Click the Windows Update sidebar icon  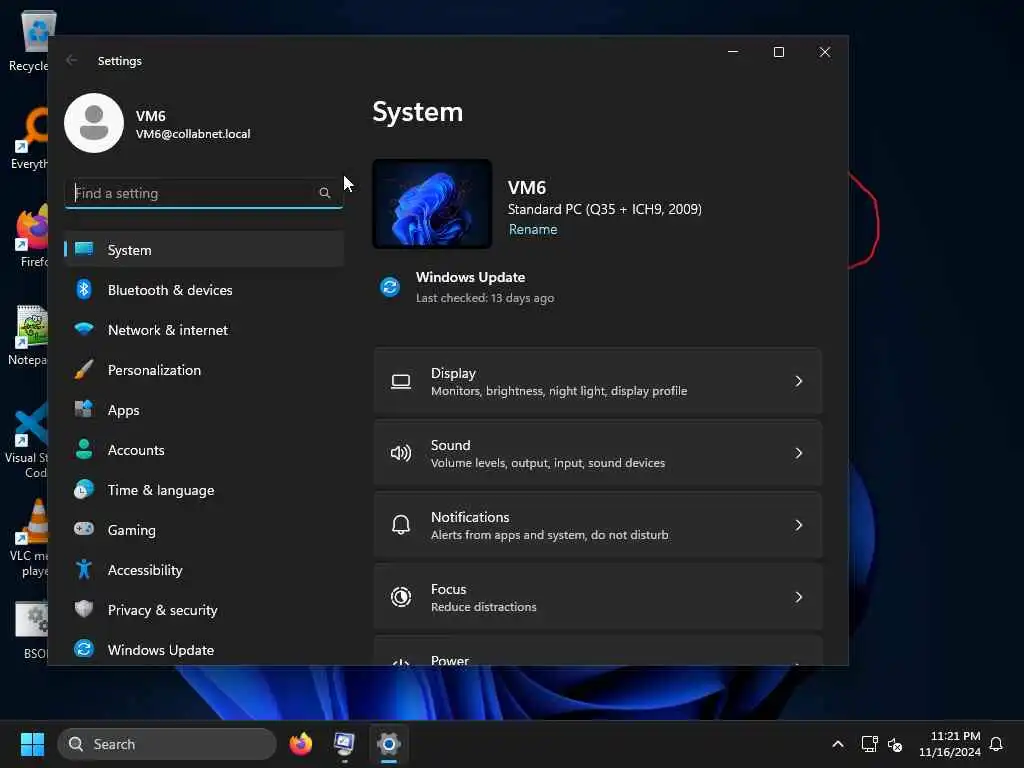coord(84,649)
